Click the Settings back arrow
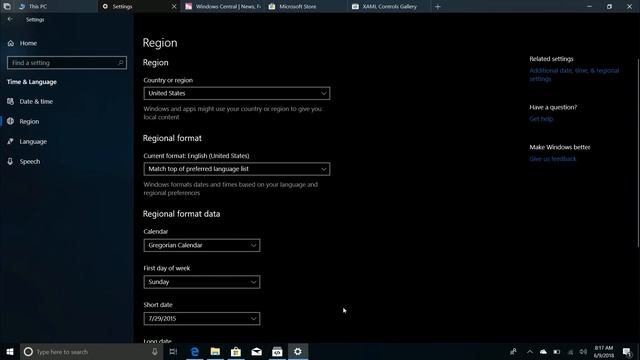 10,19
